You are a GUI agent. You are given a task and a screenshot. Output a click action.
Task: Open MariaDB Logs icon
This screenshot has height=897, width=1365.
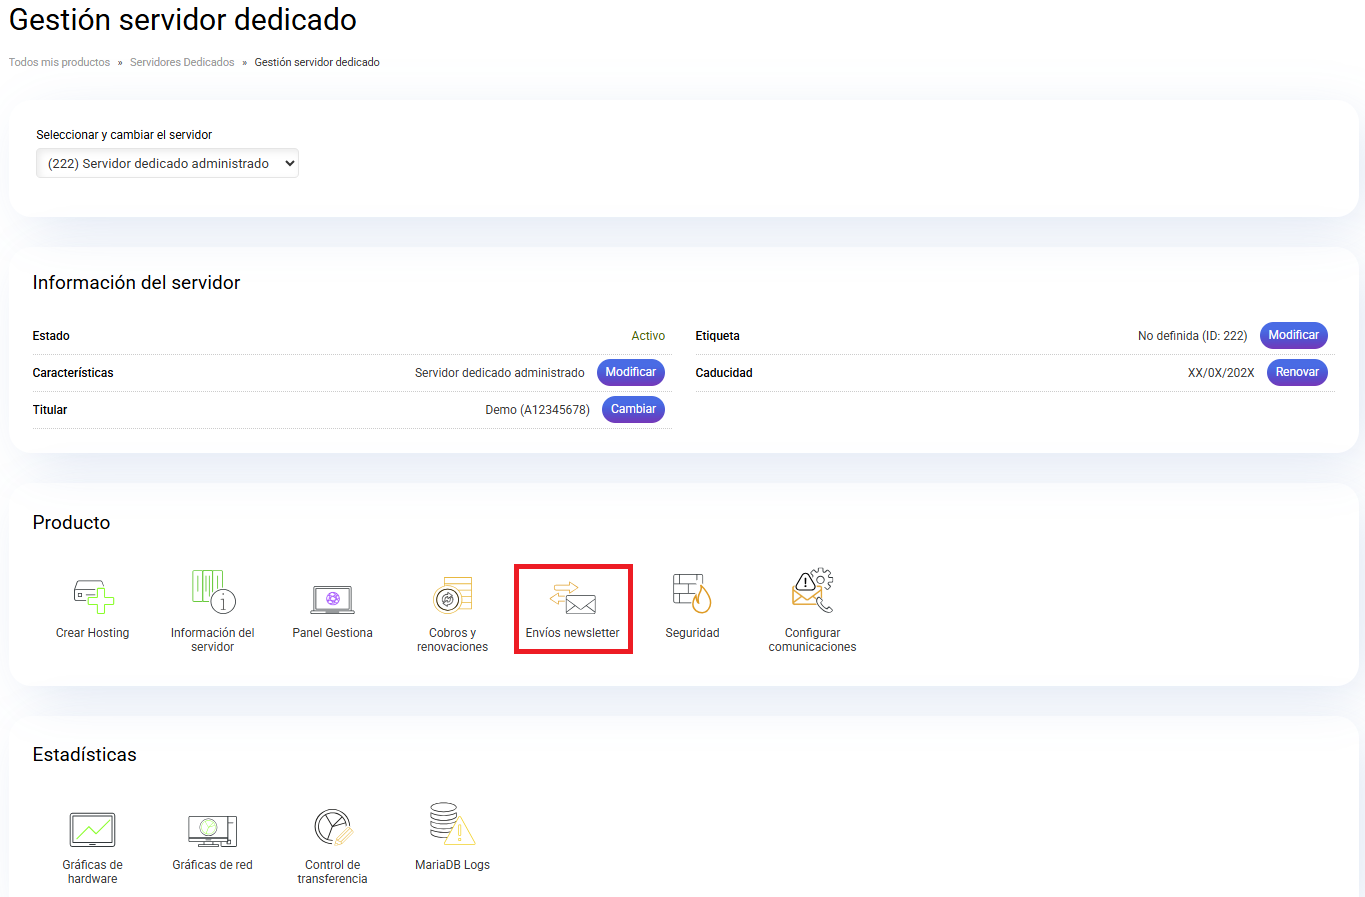(x=452, y=825)
